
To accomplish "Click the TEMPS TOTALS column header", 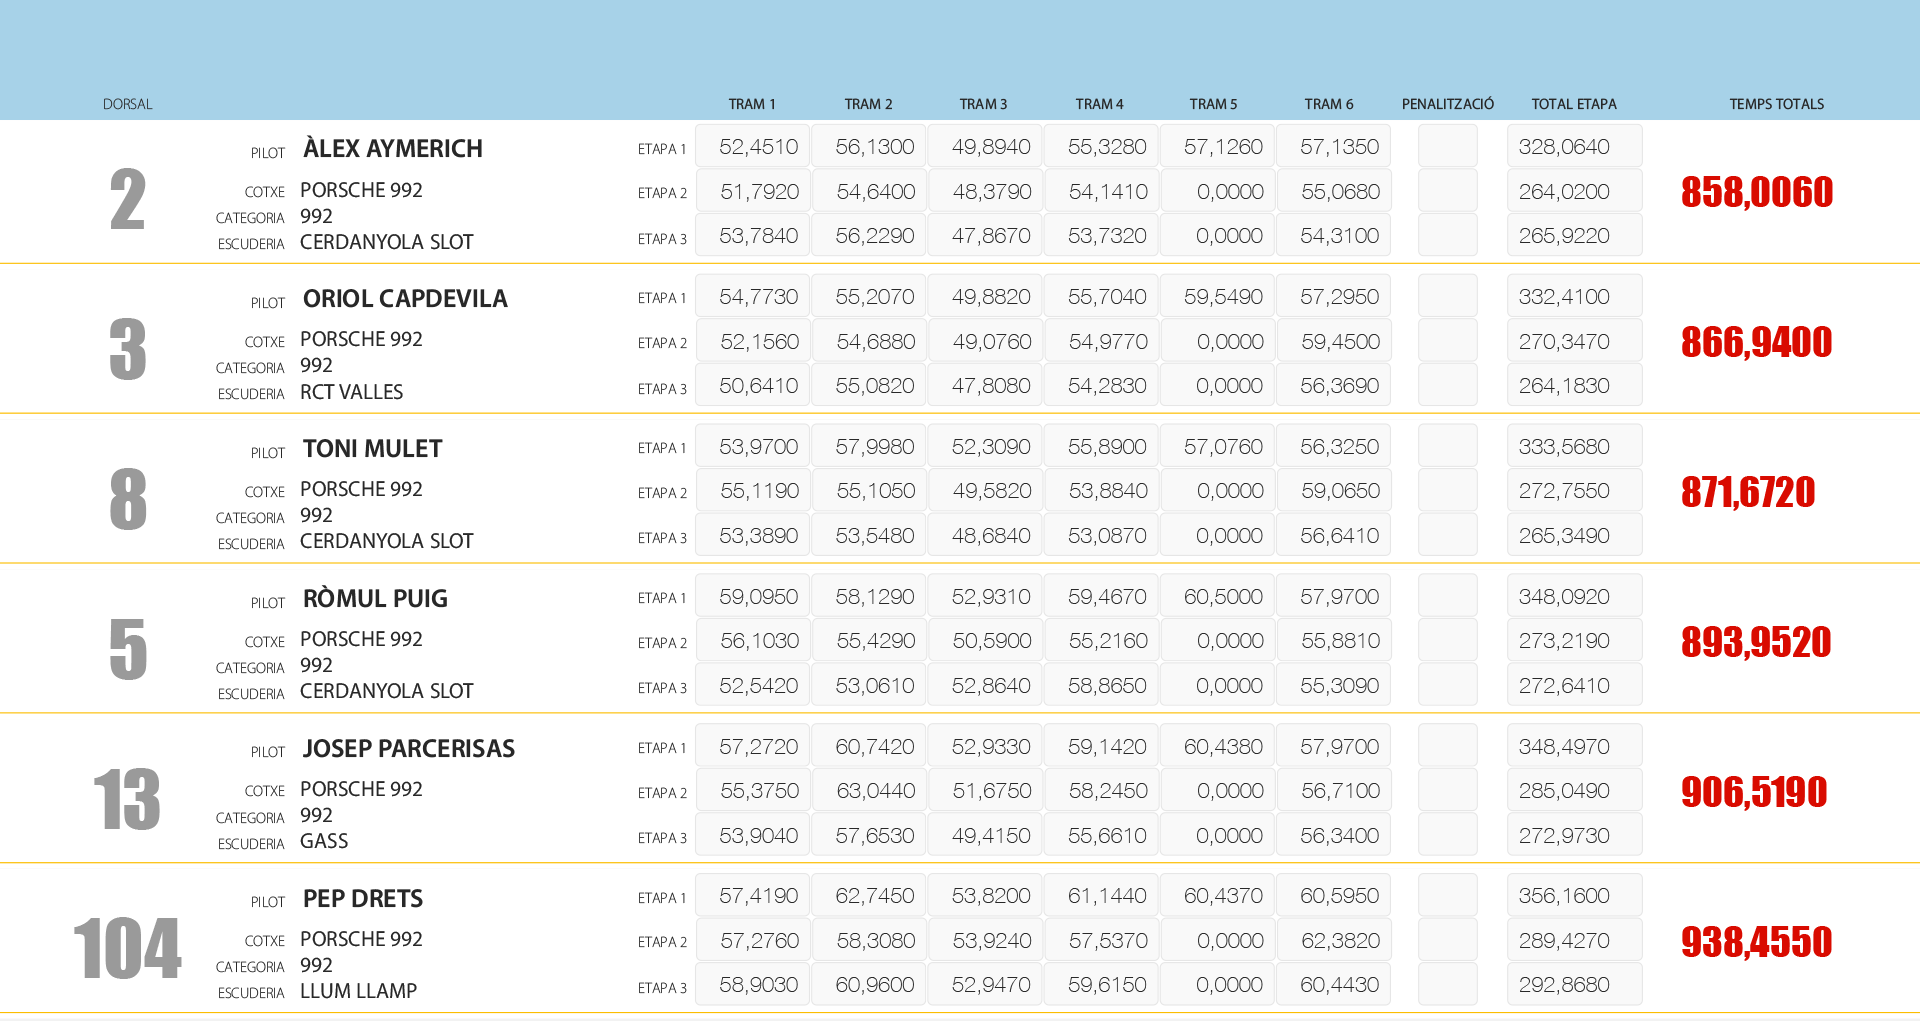I will click(1776, 104).
